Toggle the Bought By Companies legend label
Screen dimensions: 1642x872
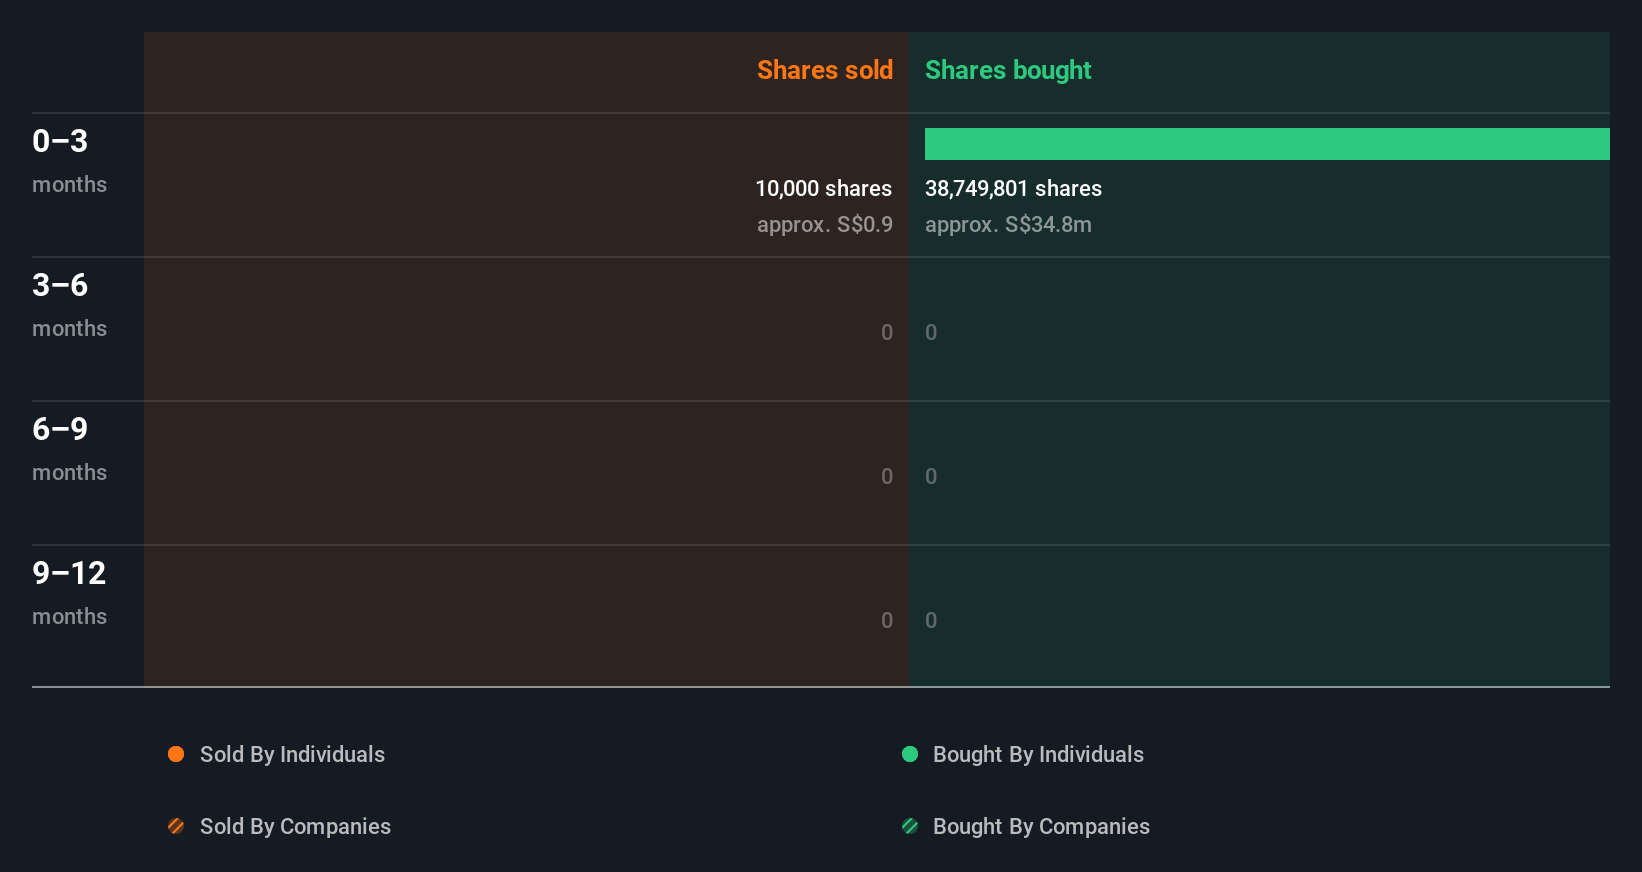pos(1041,826)
